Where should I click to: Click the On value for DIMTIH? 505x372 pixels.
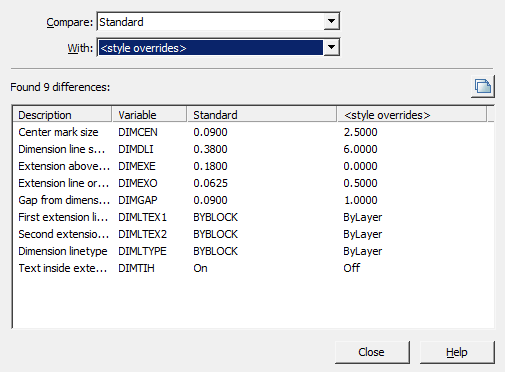(200, 268)
